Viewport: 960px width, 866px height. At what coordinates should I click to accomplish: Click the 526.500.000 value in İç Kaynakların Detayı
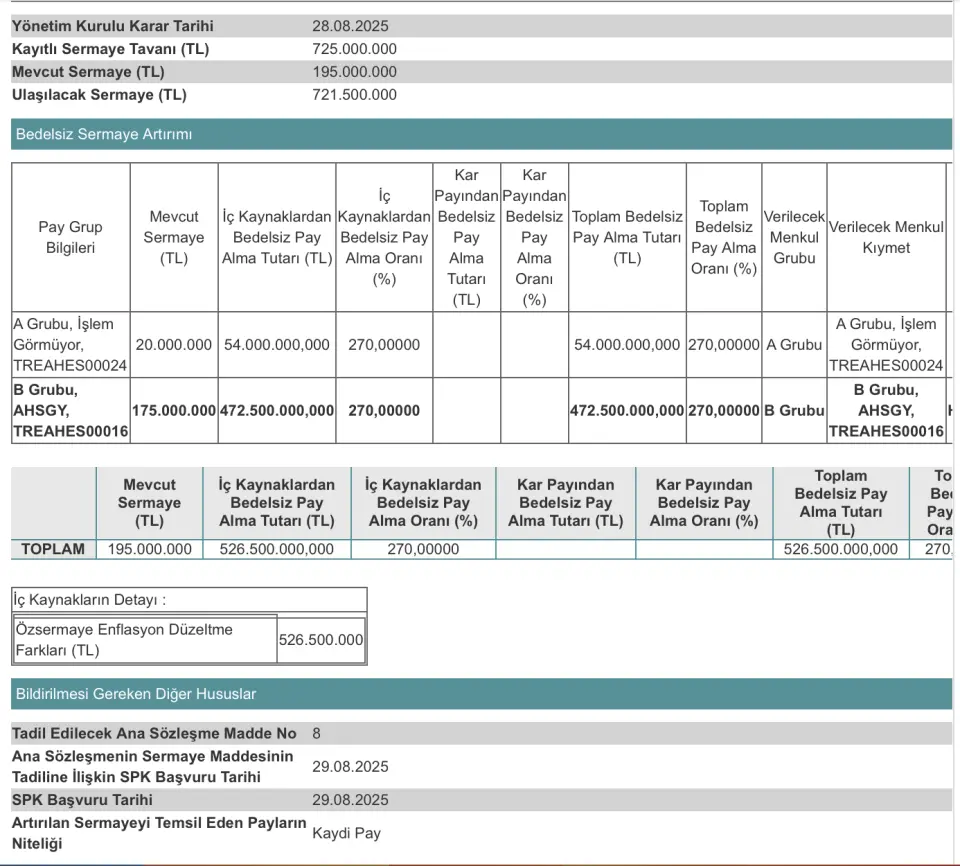point(321,640)
